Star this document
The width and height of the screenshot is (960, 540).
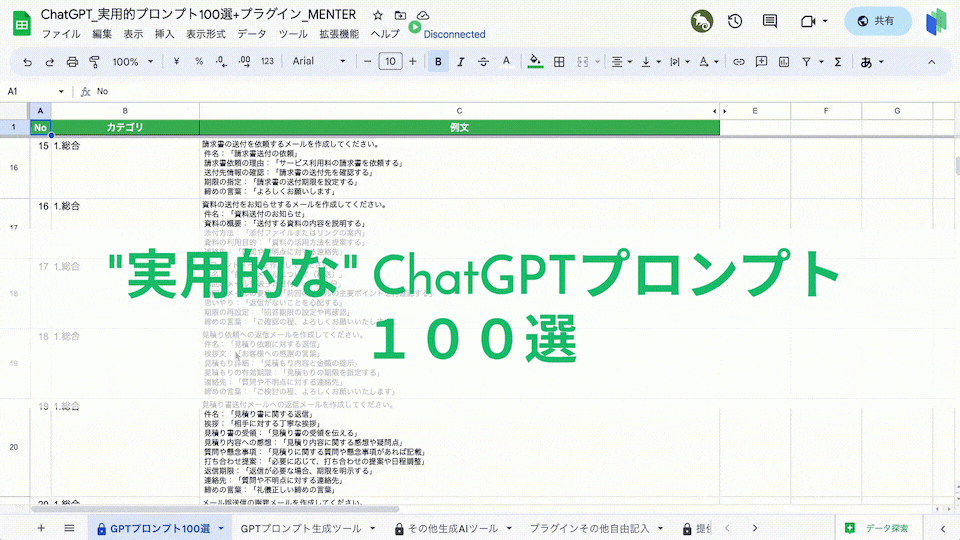[x=378, y=15]
